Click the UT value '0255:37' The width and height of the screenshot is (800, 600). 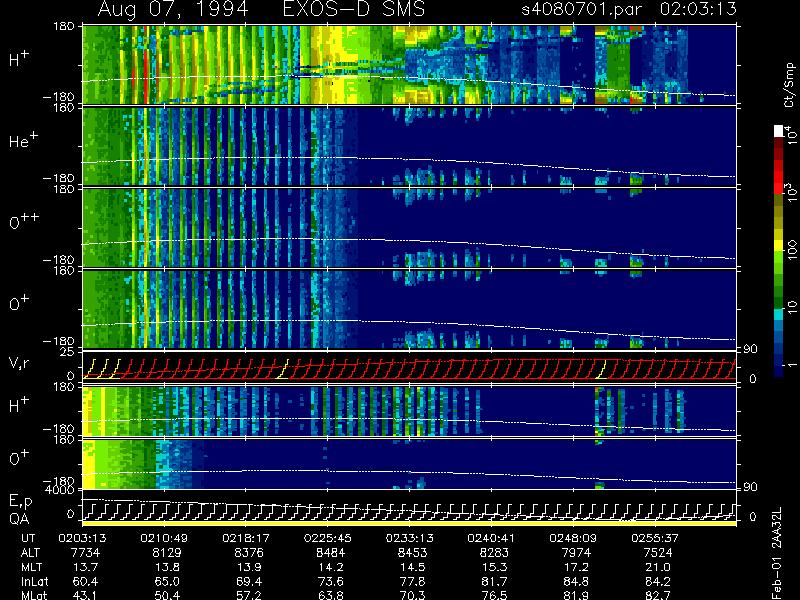pos(655,538)
